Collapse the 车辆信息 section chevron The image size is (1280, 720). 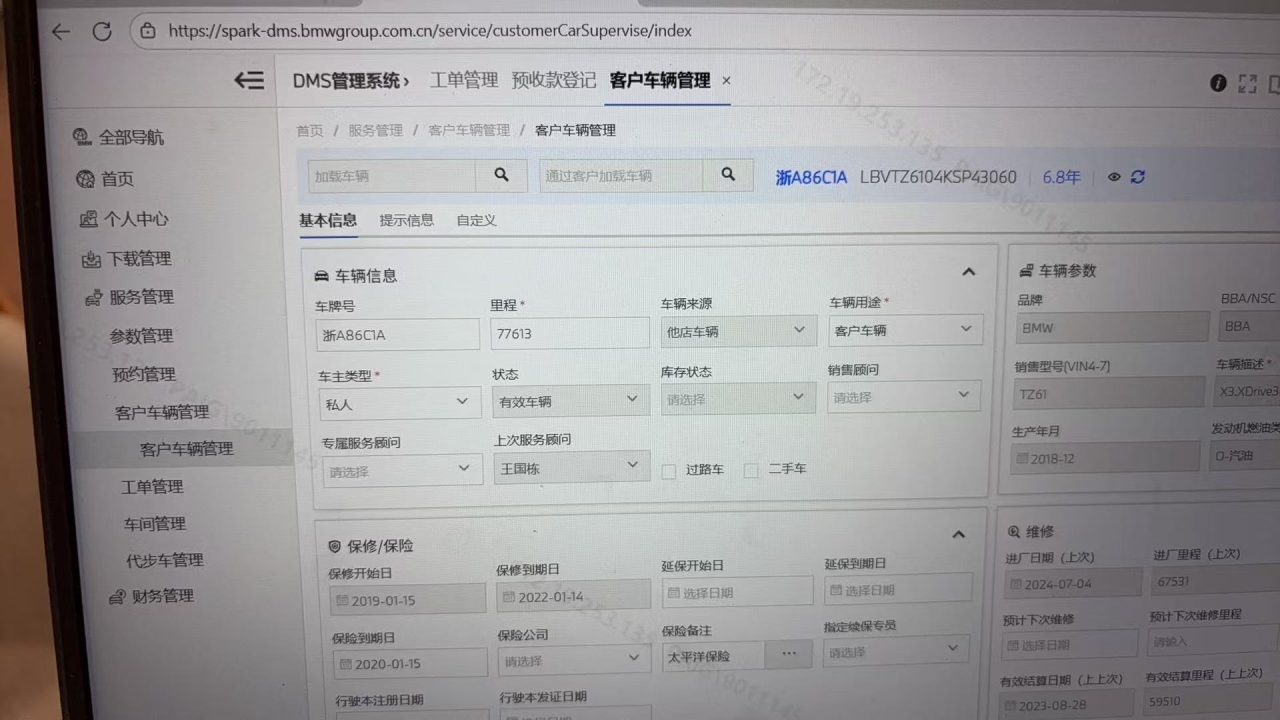coord(968,272)
